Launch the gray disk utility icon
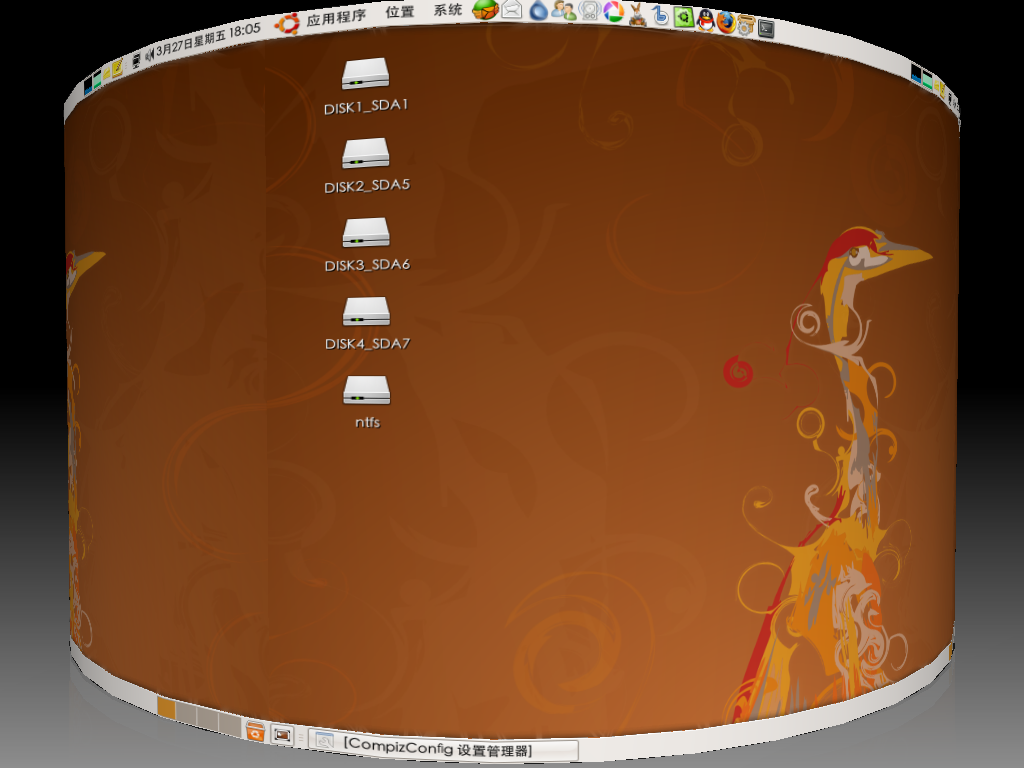Image resolution: width=1024 pixels, height=768 pixels. [589, 11]
